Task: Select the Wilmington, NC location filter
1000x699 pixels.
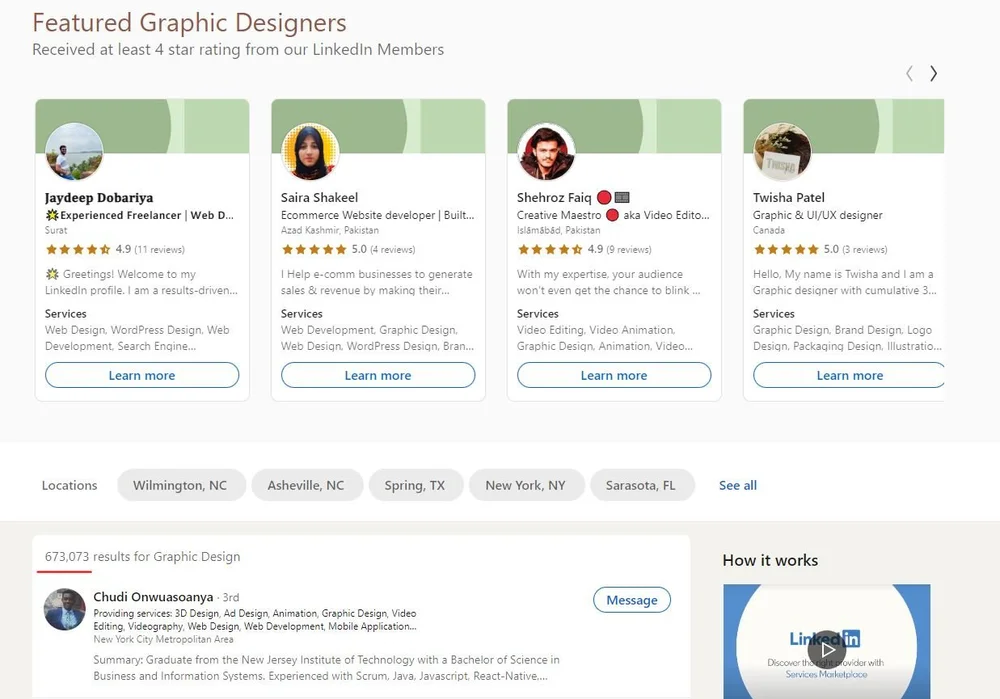Action: (180, 485)
